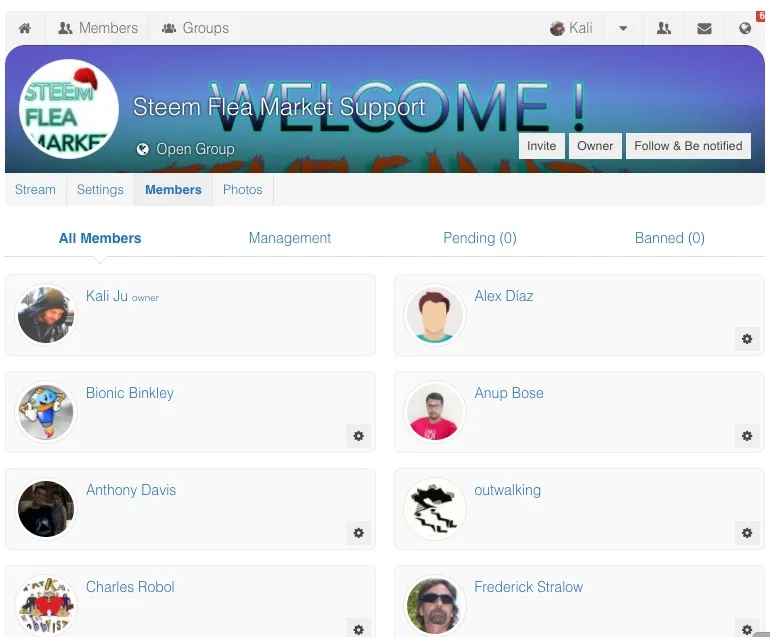
Task: Open gear options for Bionic Binkley
Action: point(358,436)
